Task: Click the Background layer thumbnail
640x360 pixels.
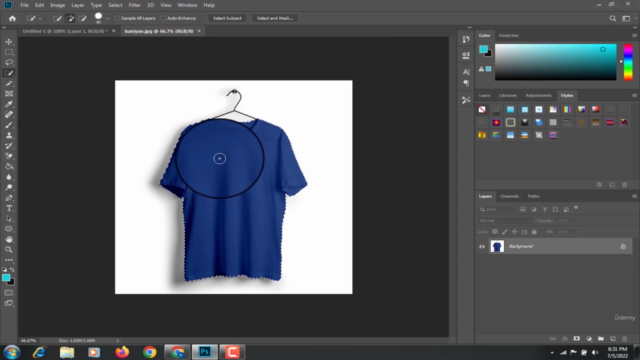Action: (497, 247)
